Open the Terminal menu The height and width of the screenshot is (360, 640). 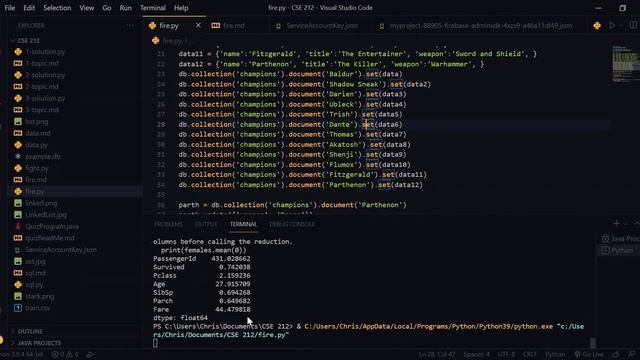(x=153, y=8)
